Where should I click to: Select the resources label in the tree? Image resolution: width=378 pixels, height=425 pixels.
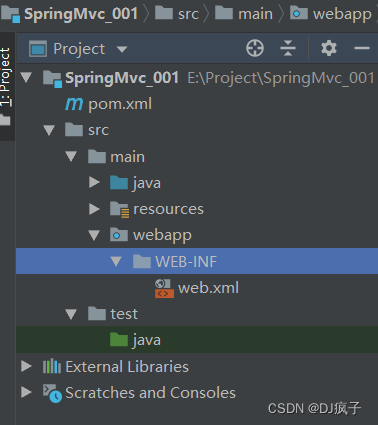coord(168,209)
